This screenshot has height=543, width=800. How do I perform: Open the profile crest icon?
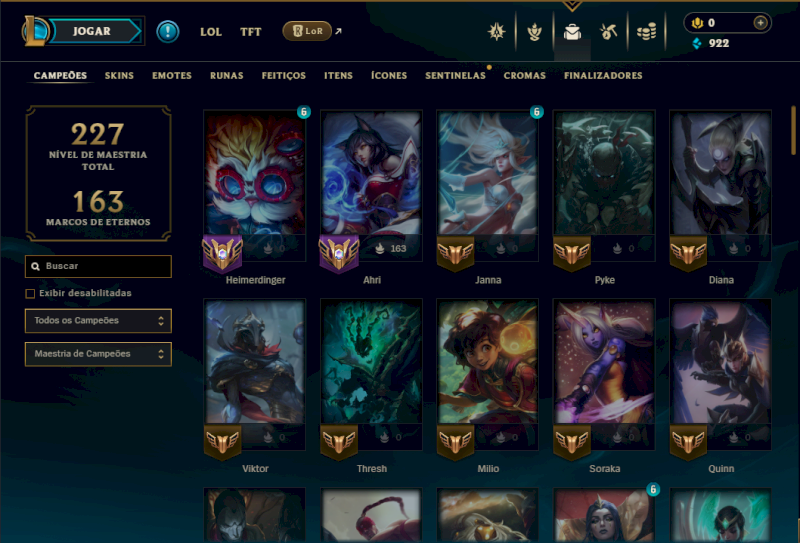496,32
